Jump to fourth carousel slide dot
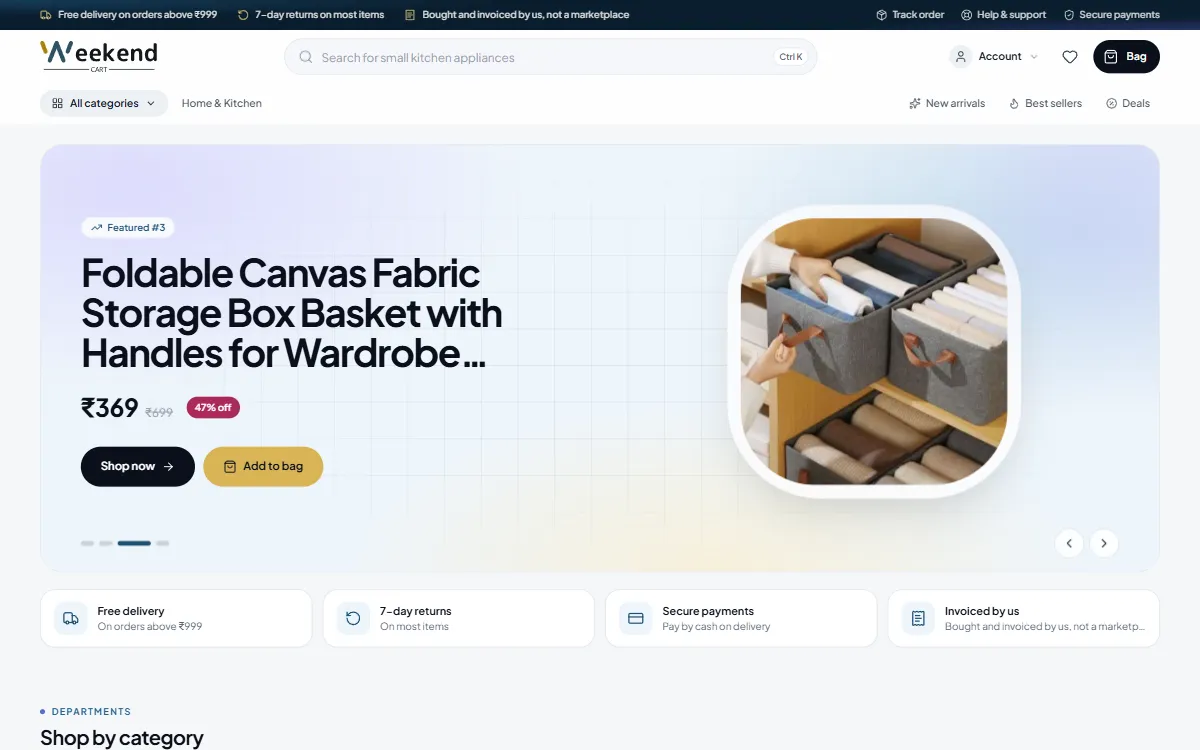 click(x=163, y=543)
